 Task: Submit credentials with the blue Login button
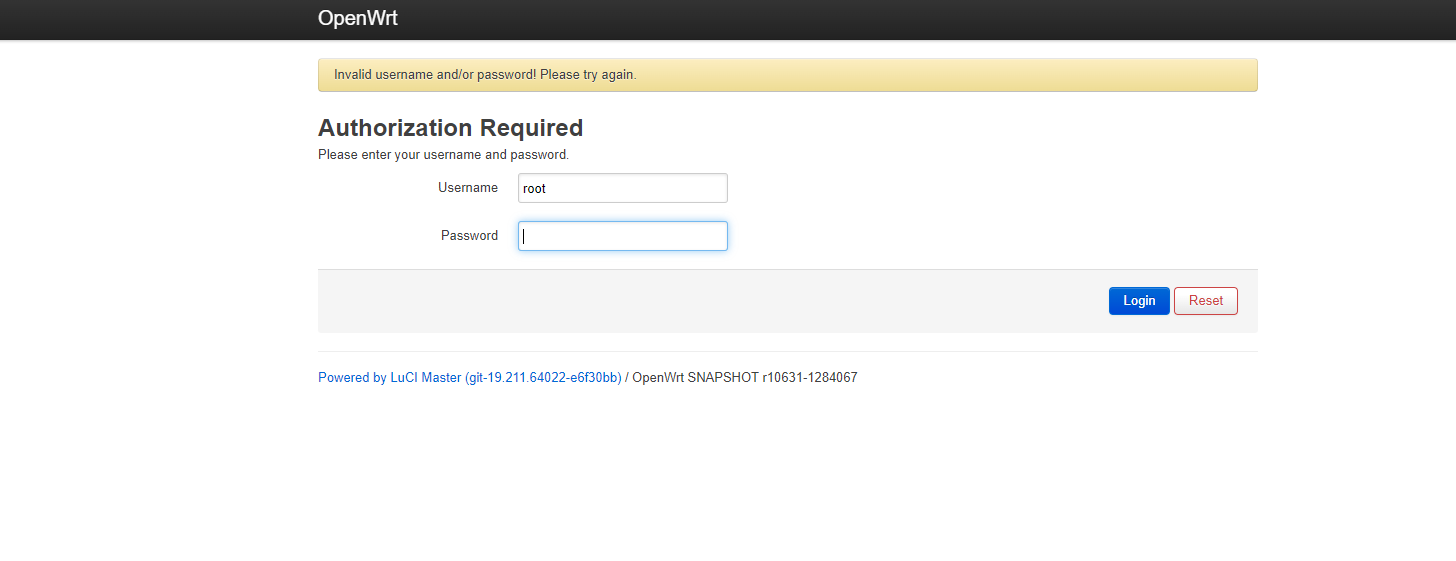pos(1139,301)
